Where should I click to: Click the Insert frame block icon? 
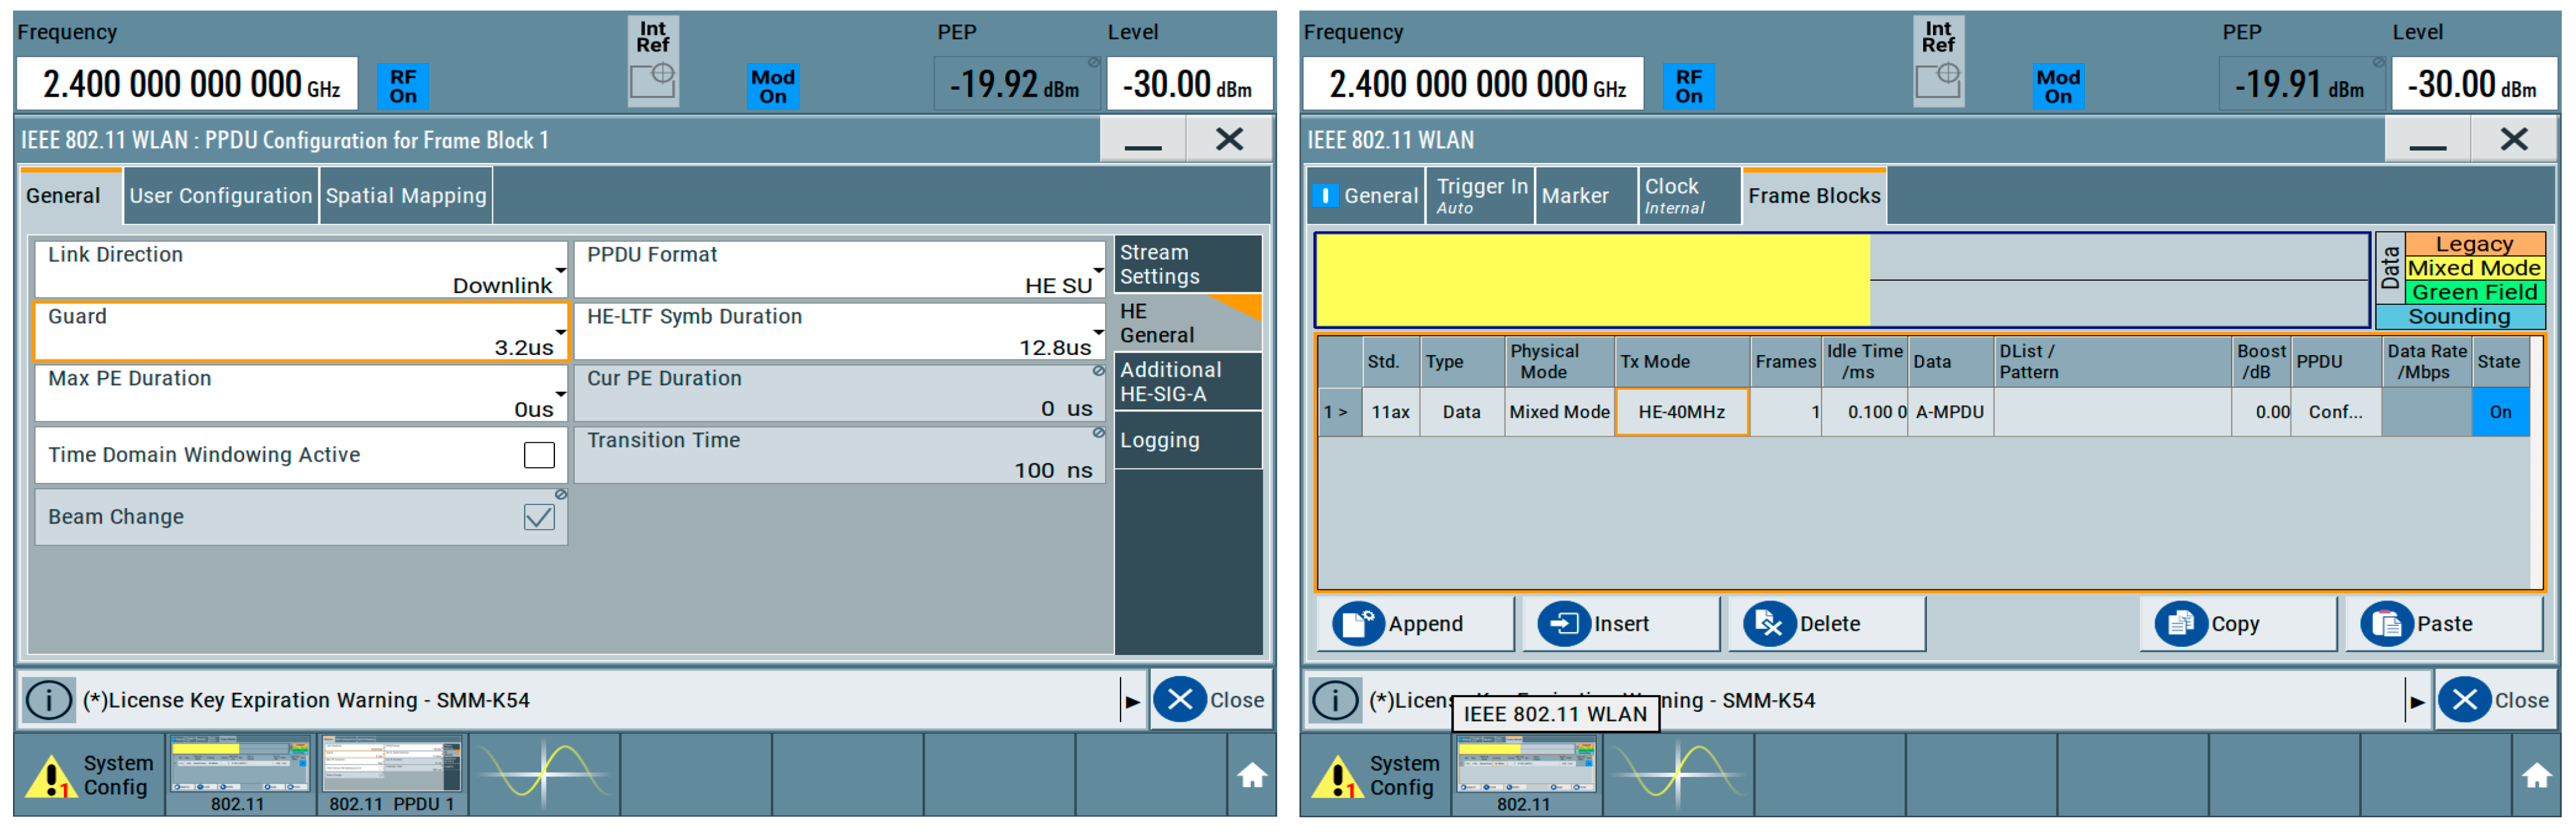click(x=1564, y=624)
